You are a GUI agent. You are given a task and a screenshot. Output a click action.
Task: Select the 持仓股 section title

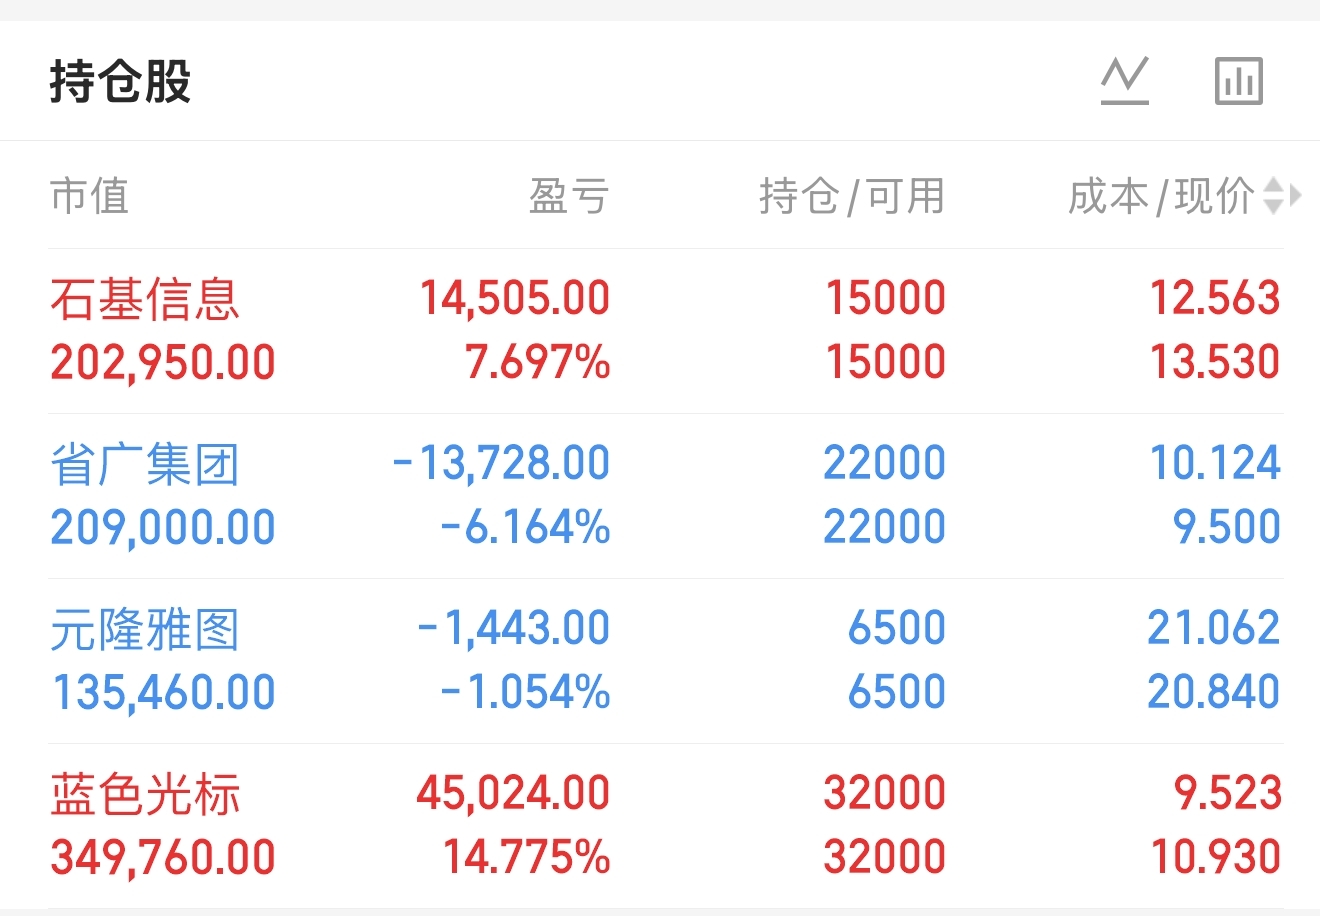click(x=120, y=81)
